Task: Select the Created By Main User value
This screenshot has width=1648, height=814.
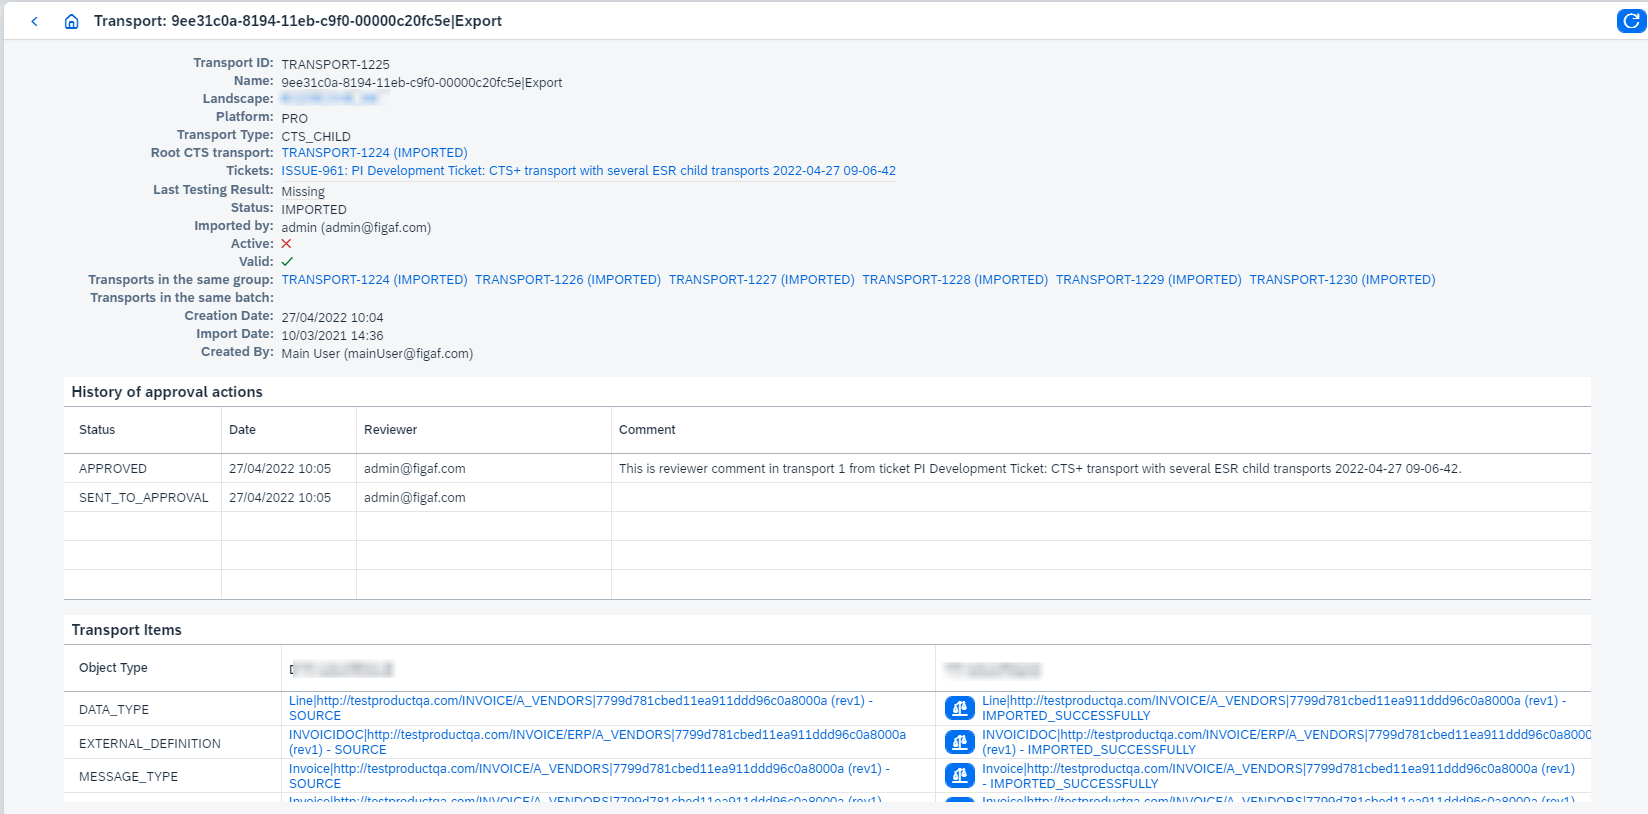Action: 377,354
